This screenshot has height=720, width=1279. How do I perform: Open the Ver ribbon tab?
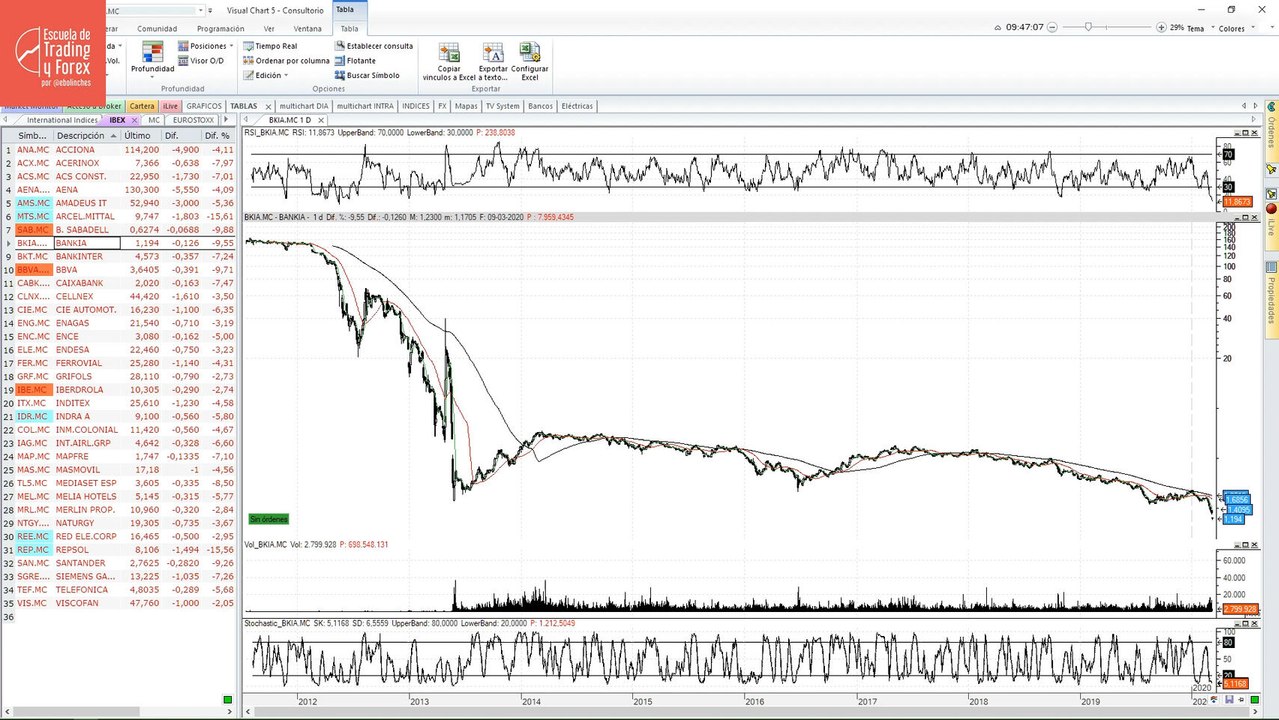[269, 28]
